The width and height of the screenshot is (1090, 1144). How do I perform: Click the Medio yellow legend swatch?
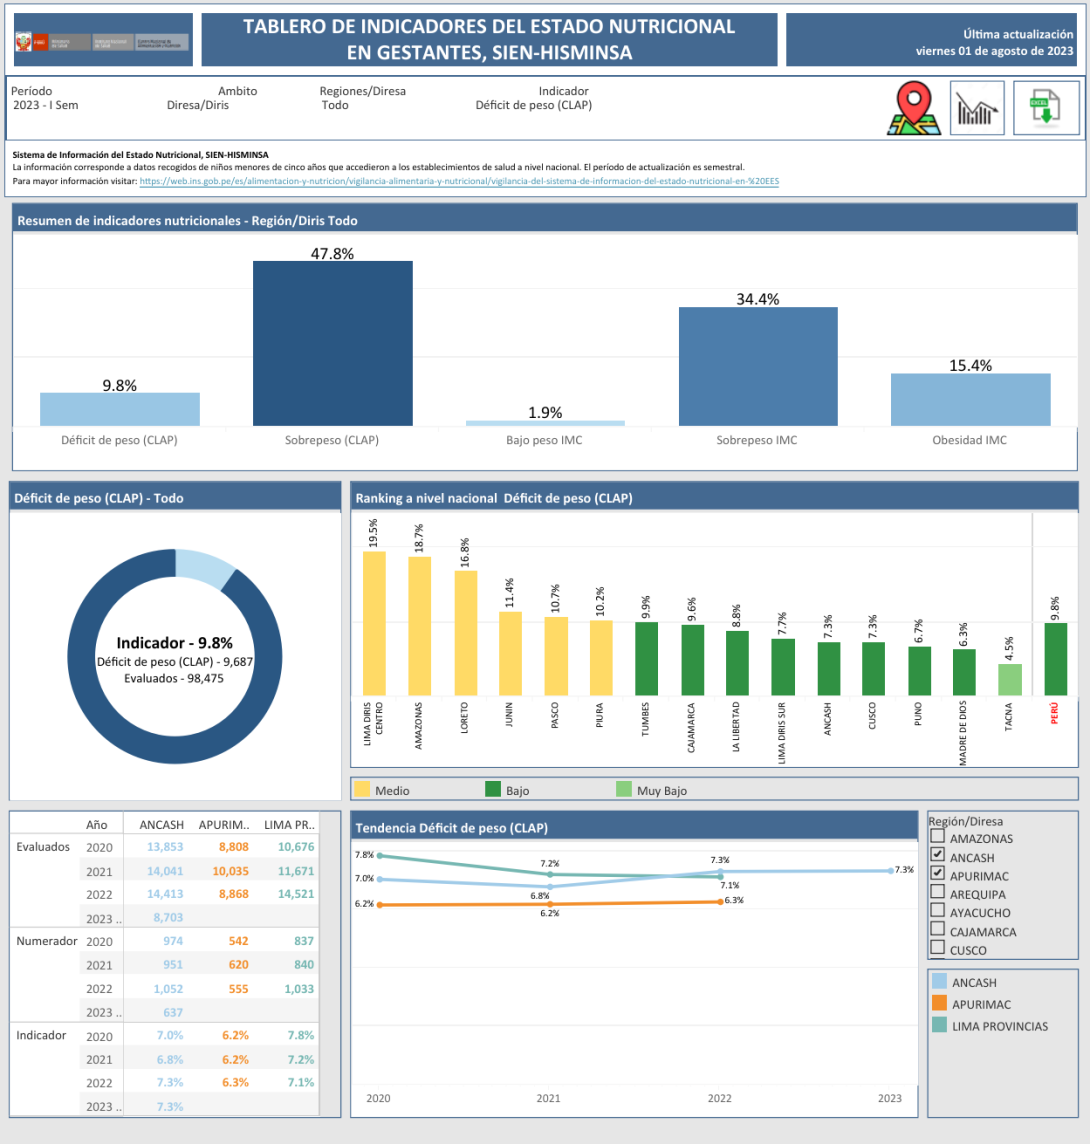[361, 790]
